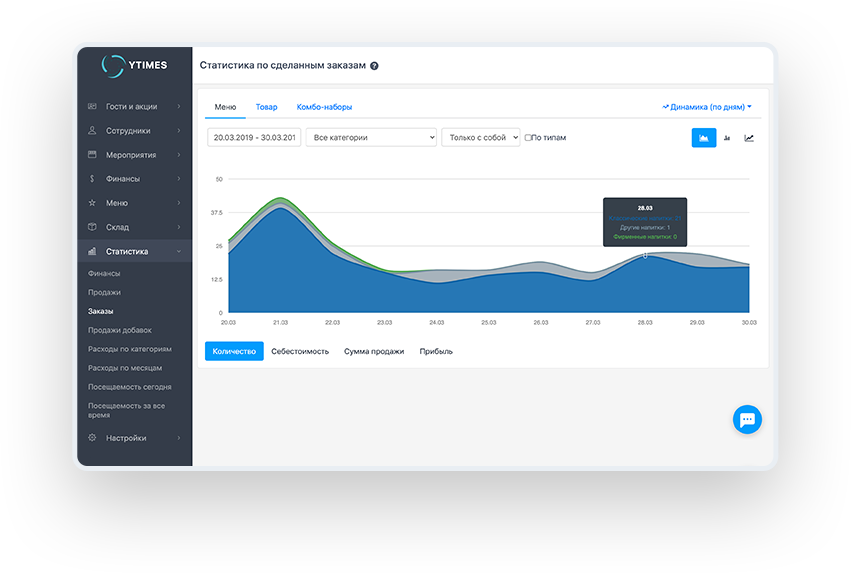Click the 28.03 data point on chart
Screen dimensions: 851x573
point(645,256)
